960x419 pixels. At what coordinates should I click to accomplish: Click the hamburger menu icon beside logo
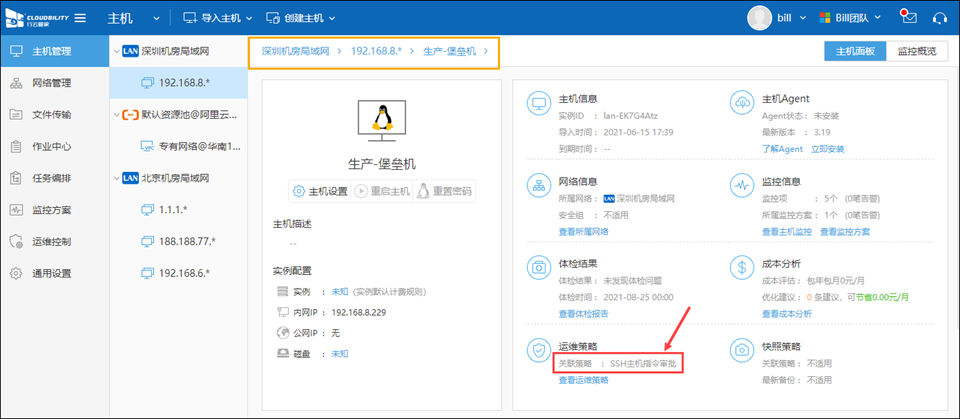[79, 18]
